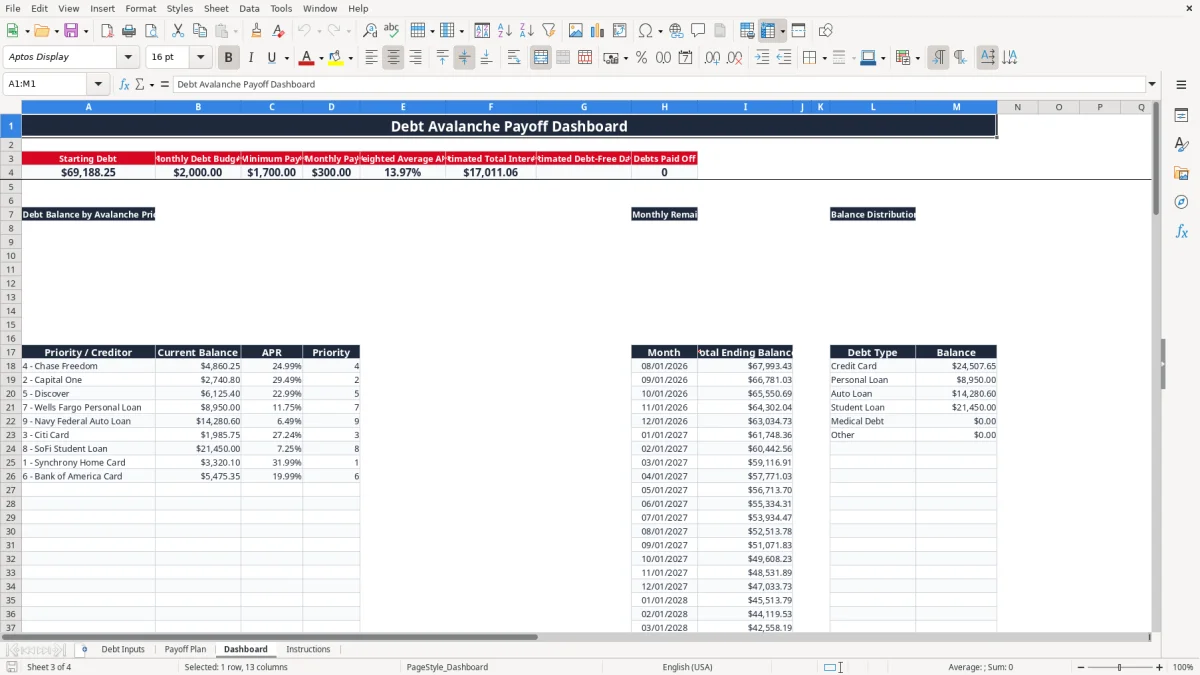Open the Borders dropdown arrow

tap(824, 58)
